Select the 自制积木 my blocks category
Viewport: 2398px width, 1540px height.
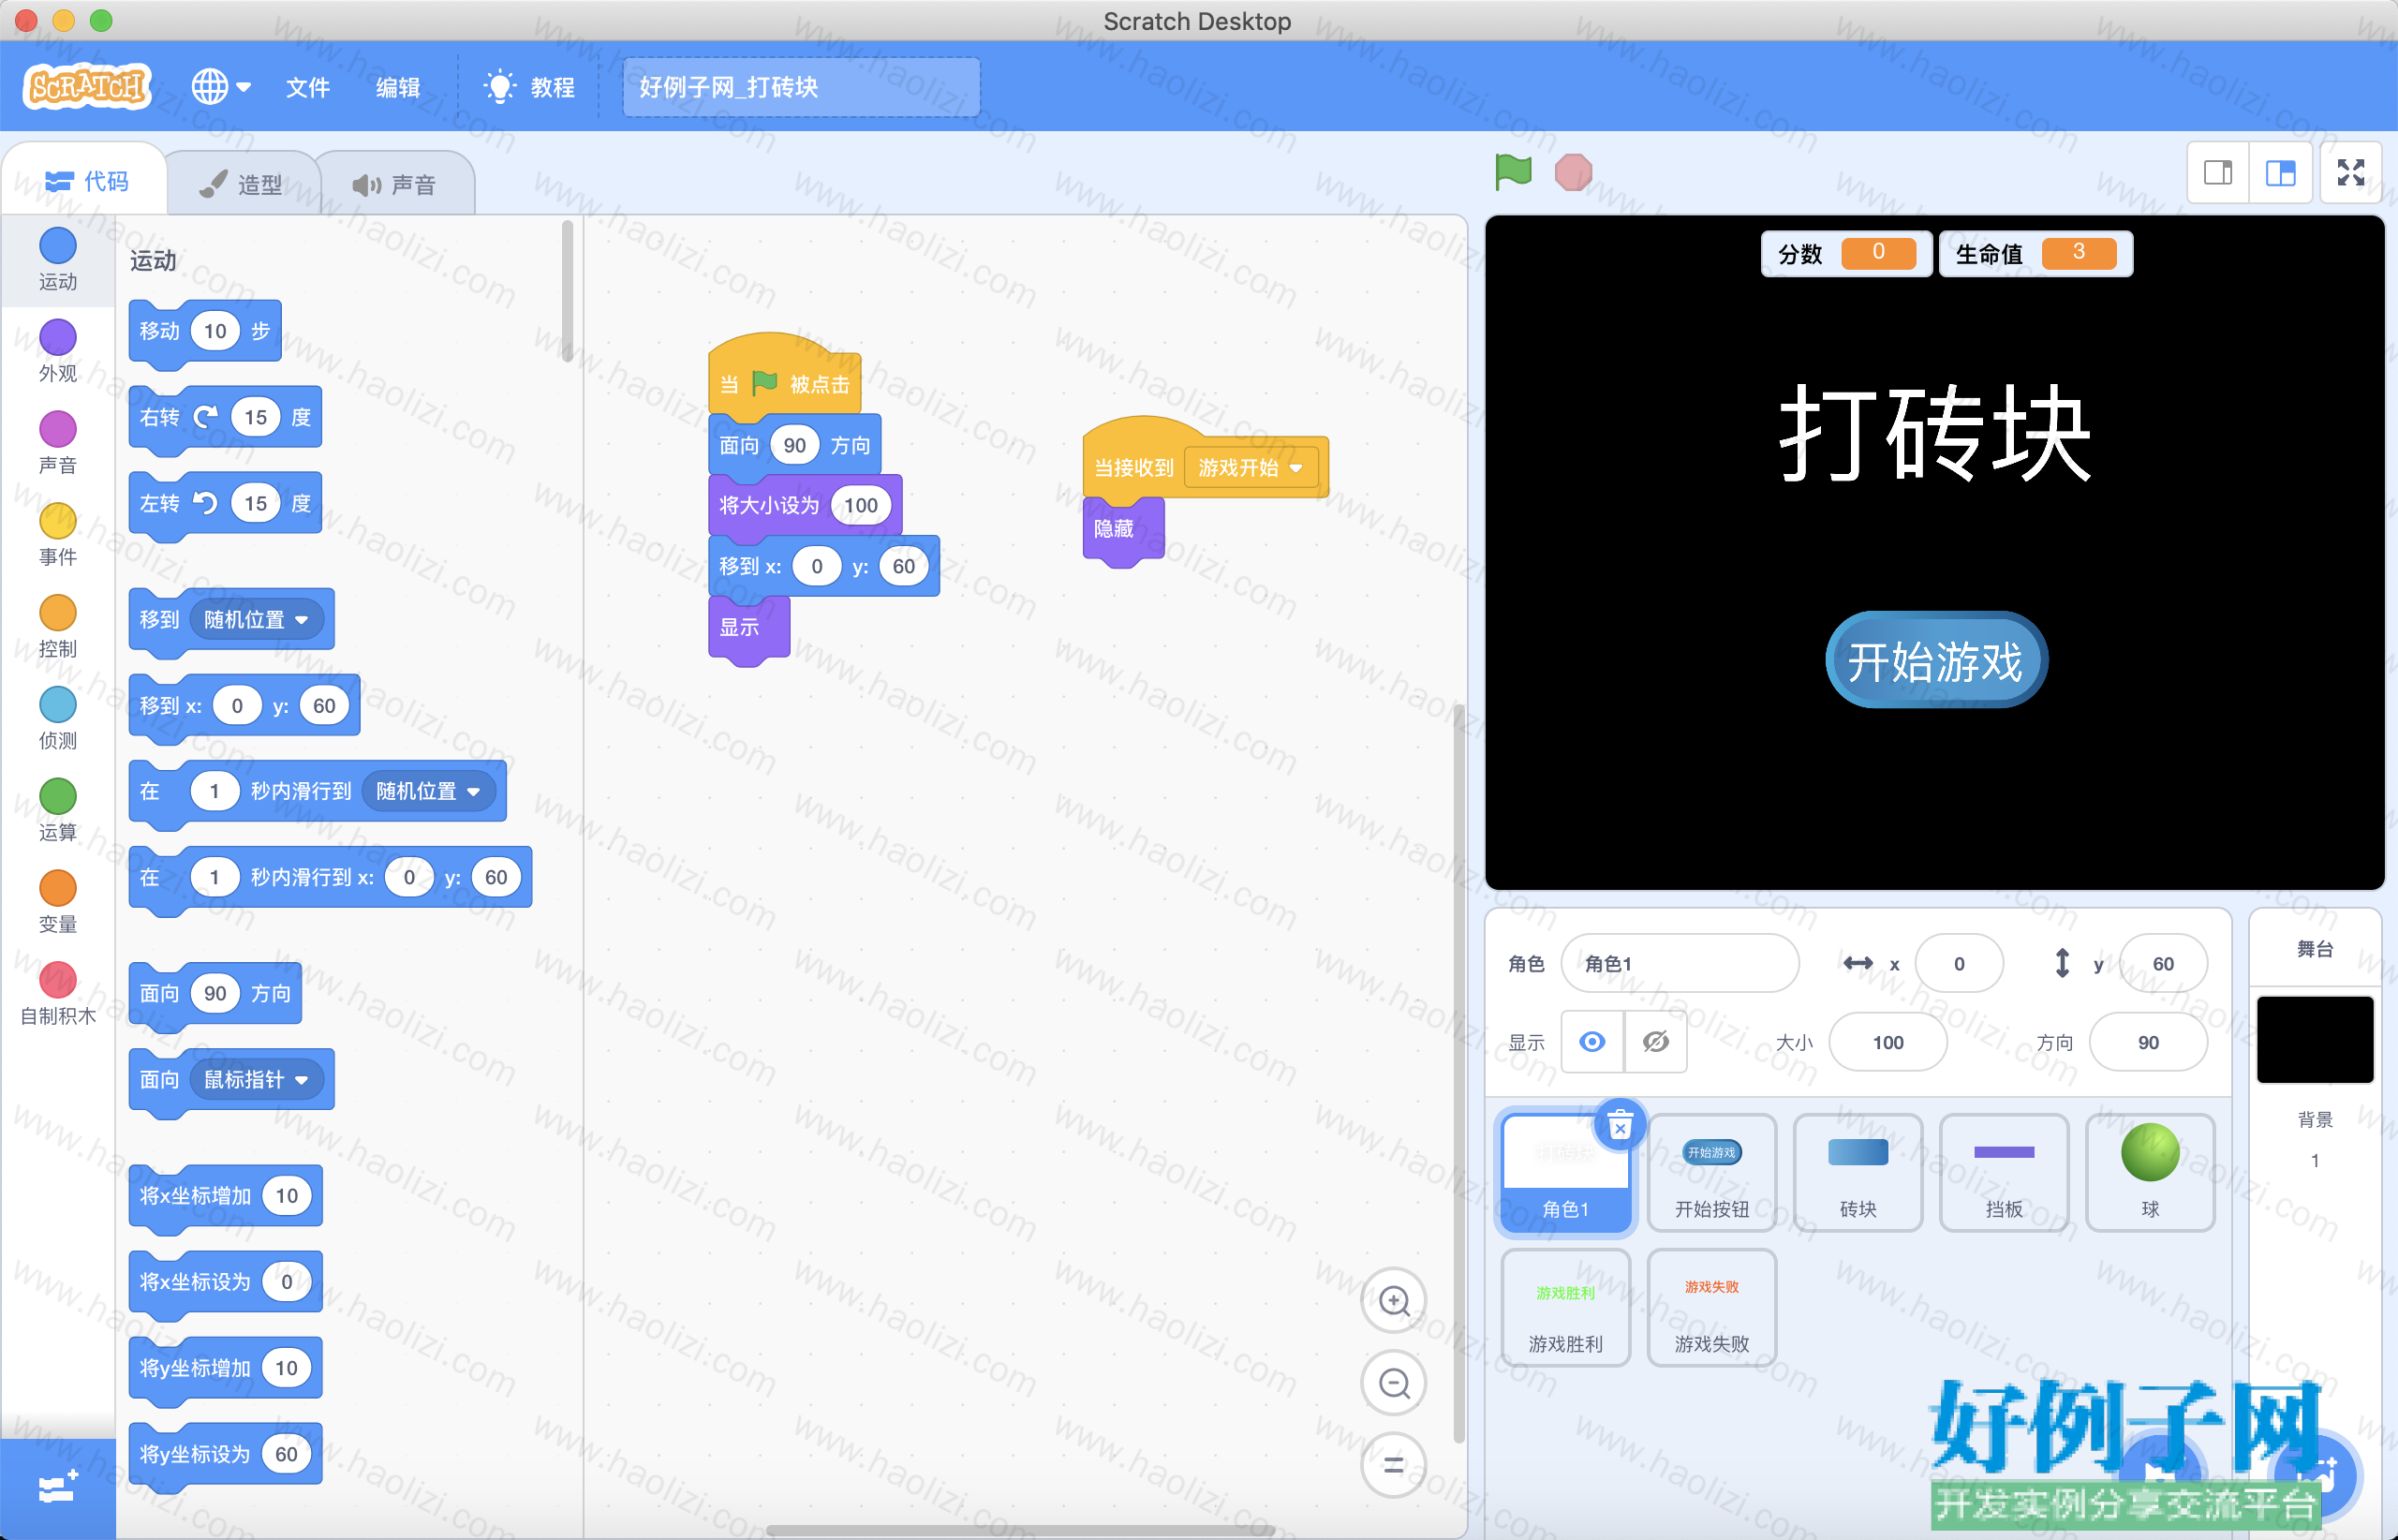pyautogui.click(x=58, y=995)
